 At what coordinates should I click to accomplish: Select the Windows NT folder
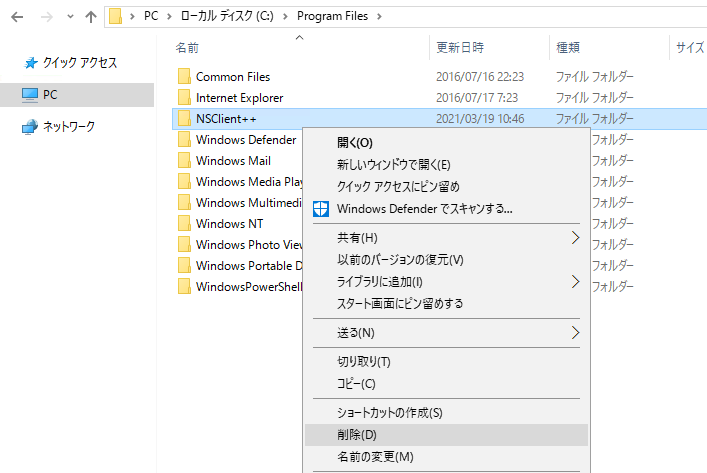[x=229, y=224]
